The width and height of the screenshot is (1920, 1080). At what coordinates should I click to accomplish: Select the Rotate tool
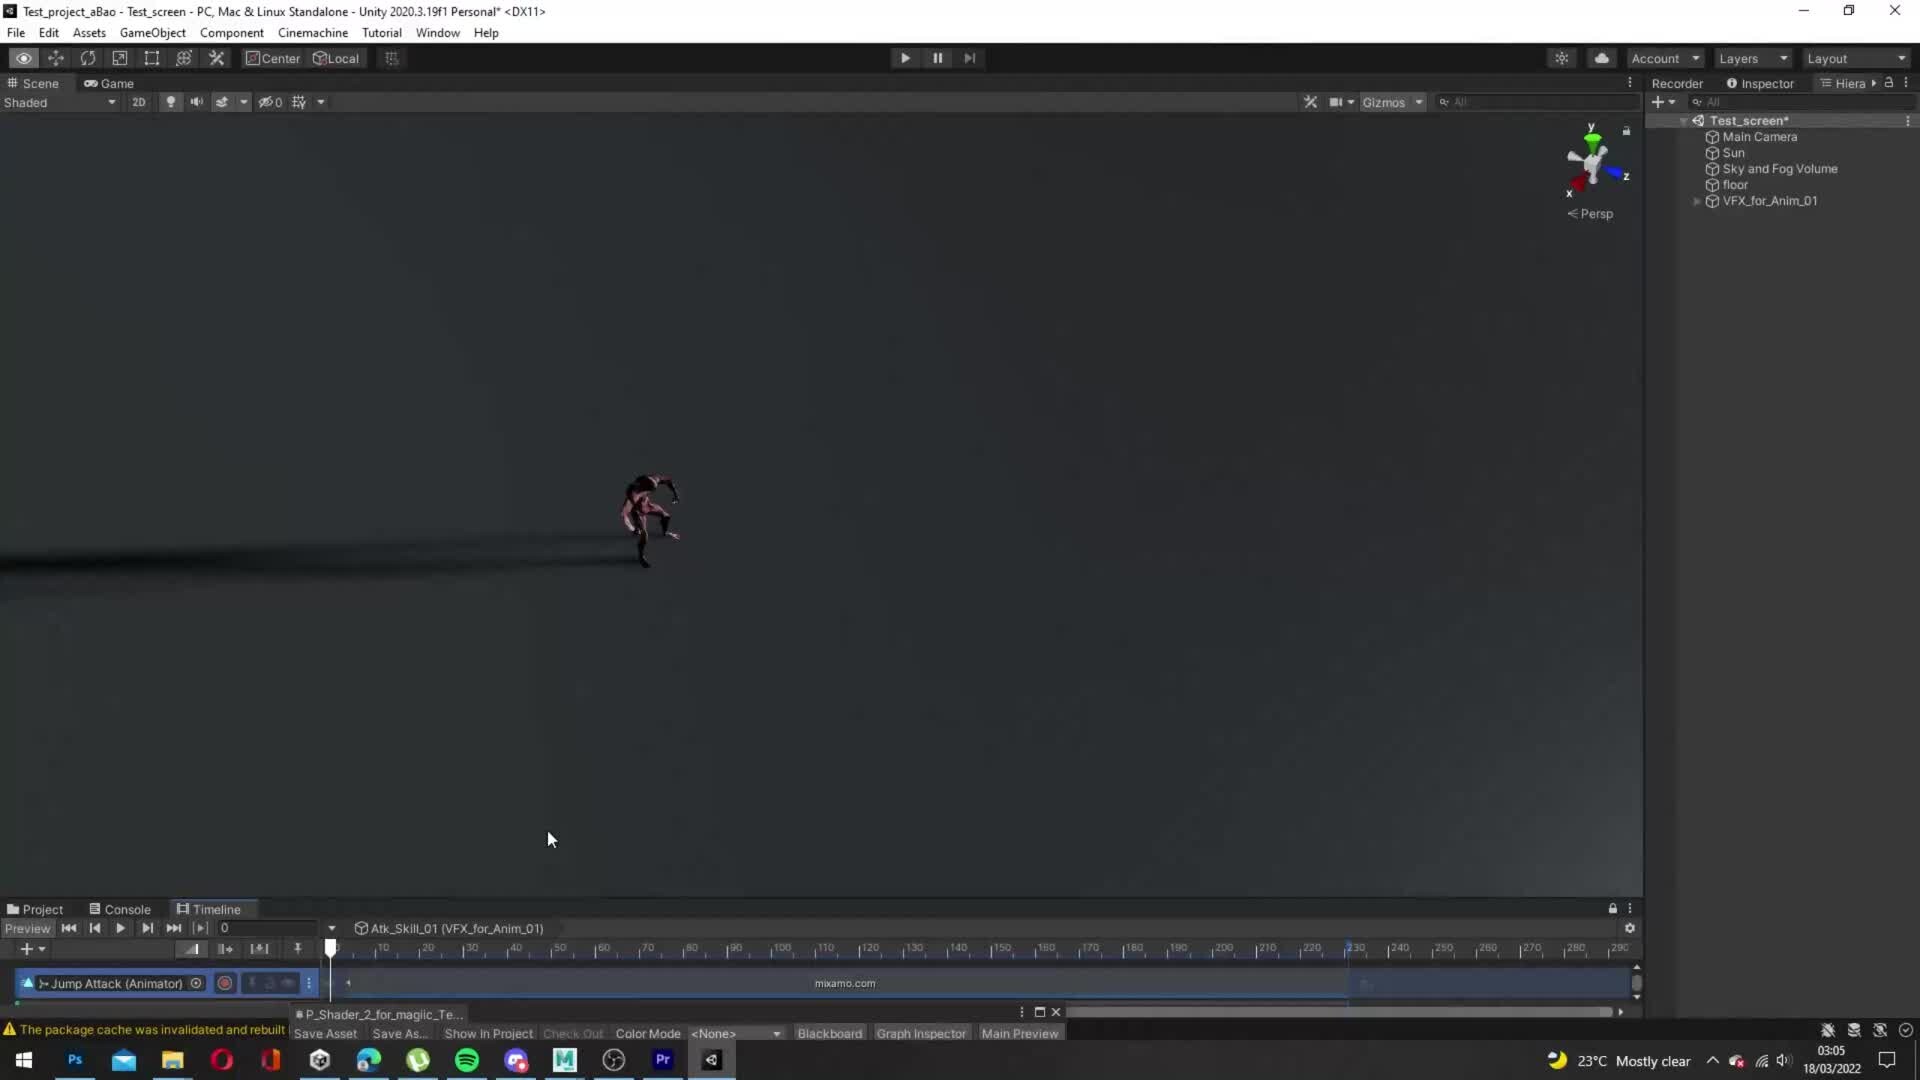(88, 58)
